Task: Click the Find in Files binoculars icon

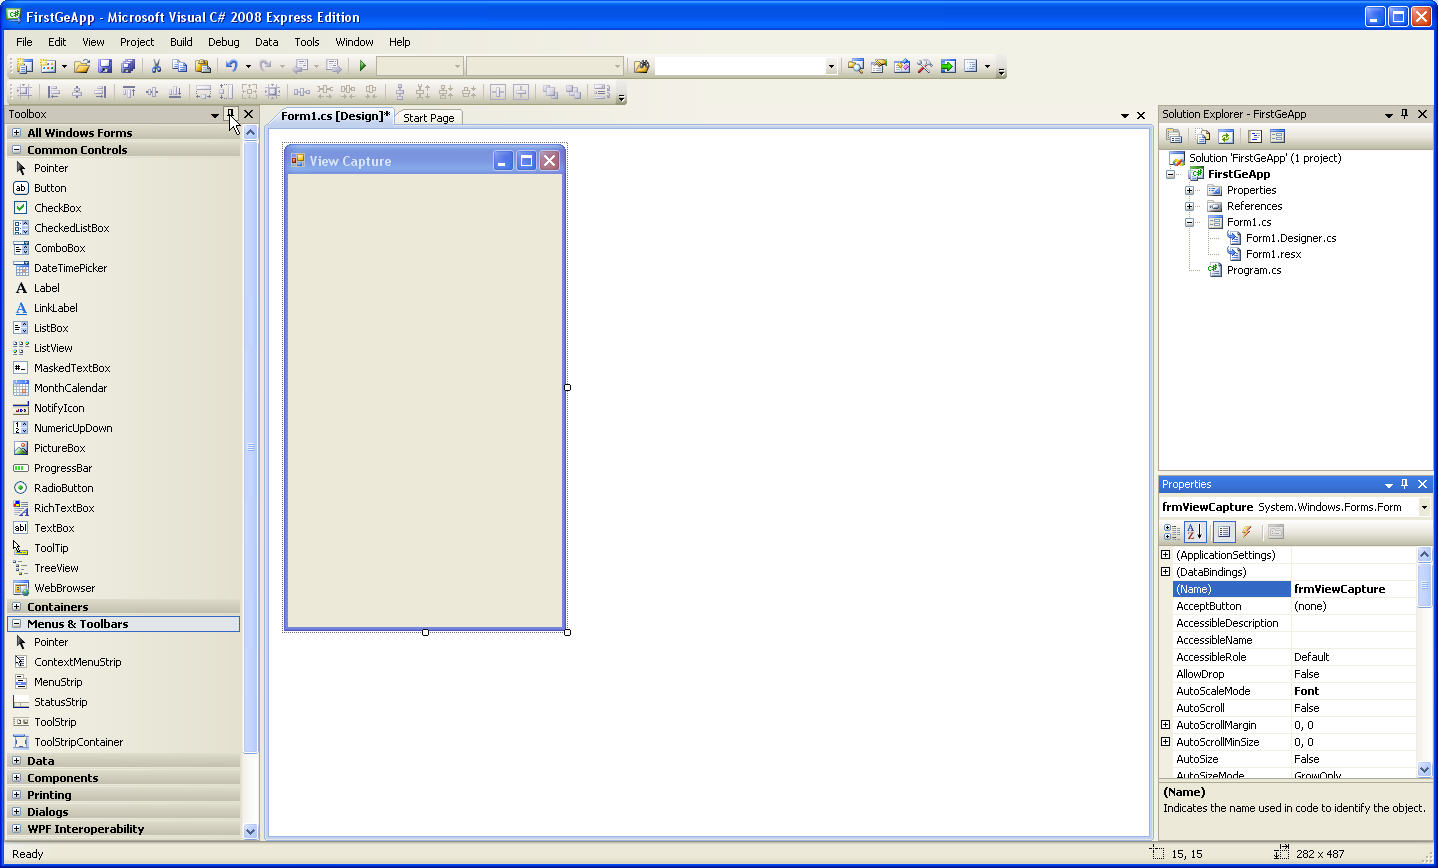Action: coord(642,66)
